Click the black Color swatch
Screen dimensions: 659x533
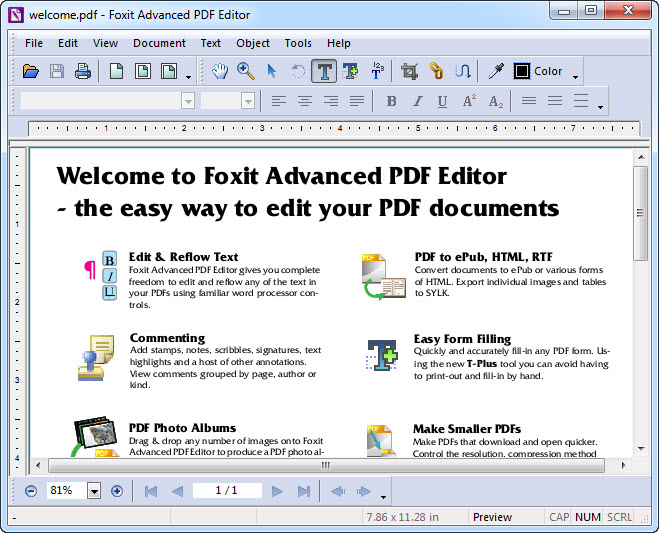coord(521,71)
